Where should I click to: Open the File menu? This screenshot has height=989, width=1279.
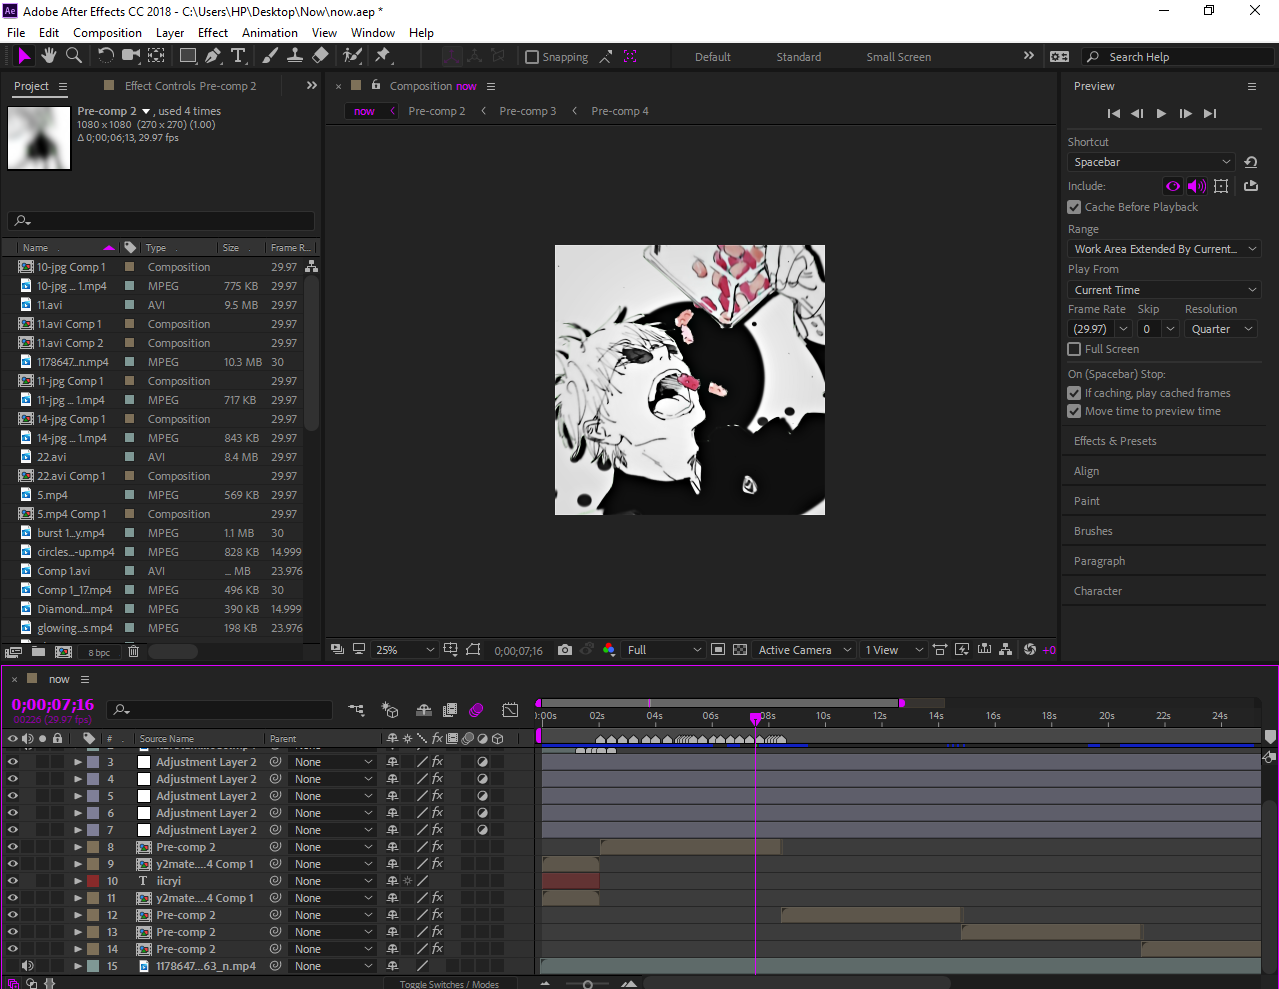[x=17, y=33]
